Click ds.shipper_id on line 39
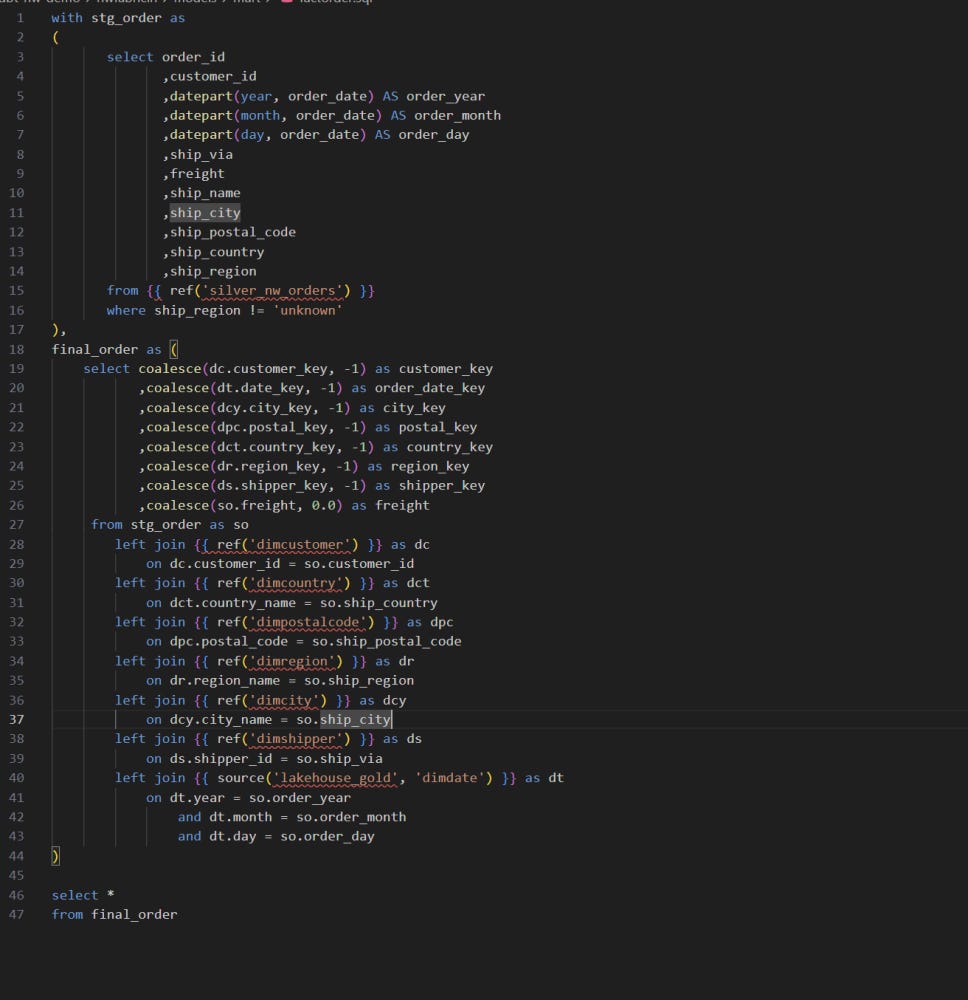This screenshot has width=968, height=1000. [221, 758]
